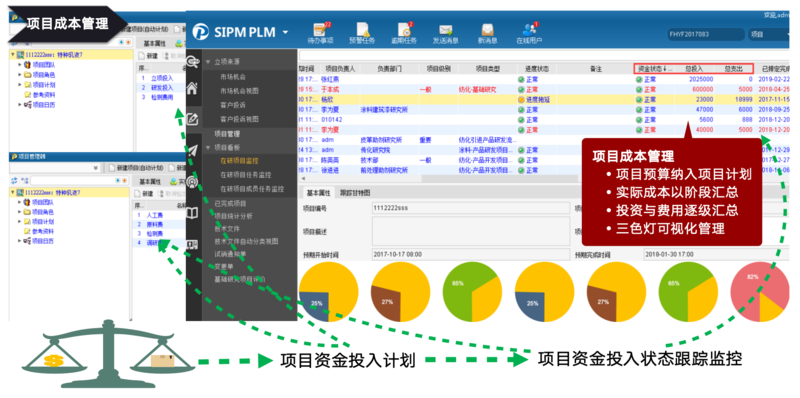The width and height of the screenshot is (800, 398).
Task: Click 涂料建筑漆研究所 department cell
Action: tap(384, 110)
